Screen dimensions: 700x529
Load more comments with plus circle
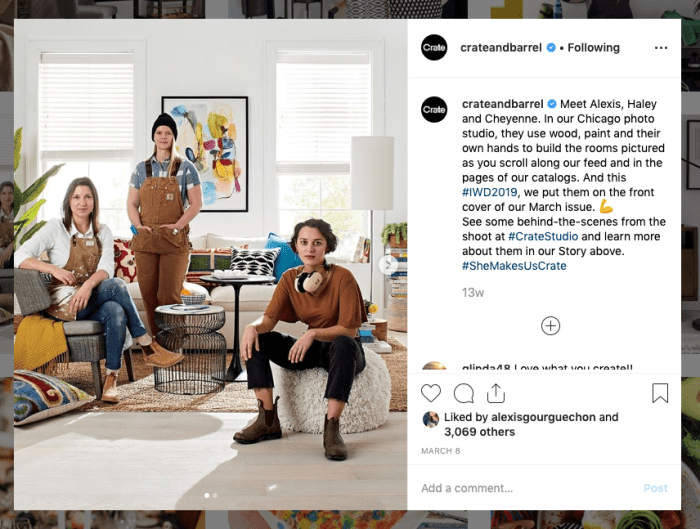550,326
